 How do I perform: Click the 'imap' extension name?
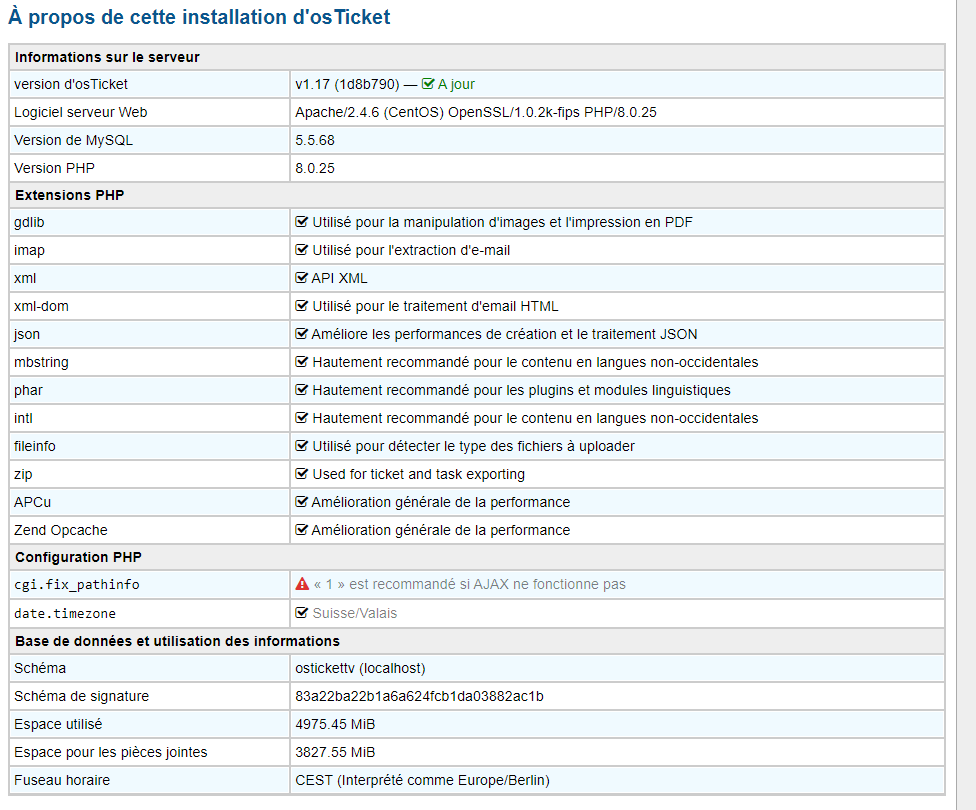point(29,251)
